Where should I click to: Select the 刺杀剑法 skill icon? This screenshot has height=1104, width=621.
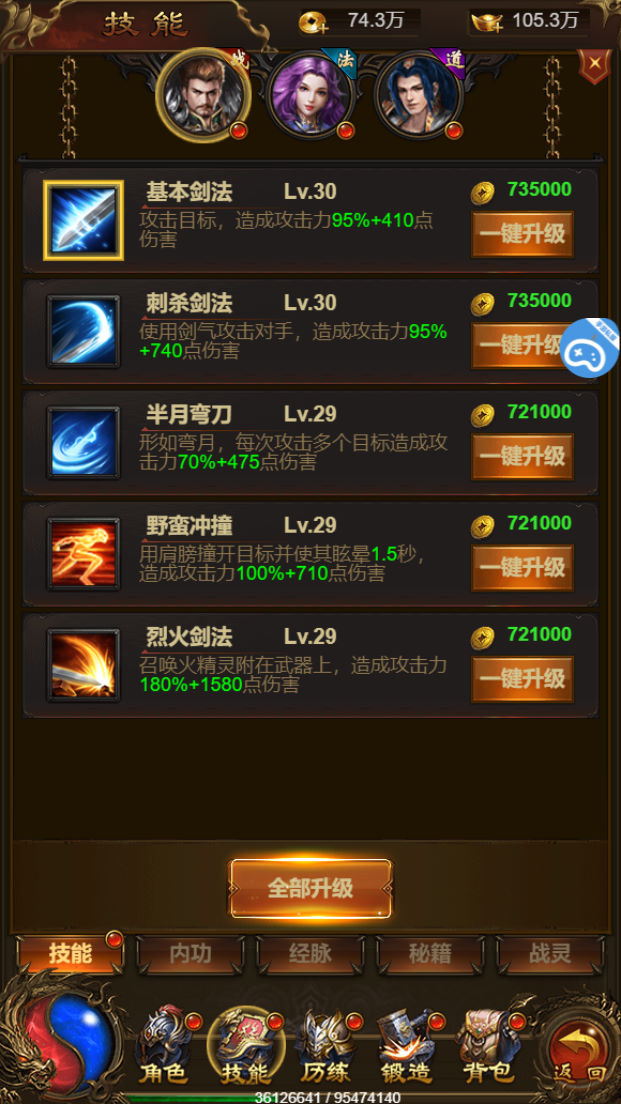(x=83, y=332)
